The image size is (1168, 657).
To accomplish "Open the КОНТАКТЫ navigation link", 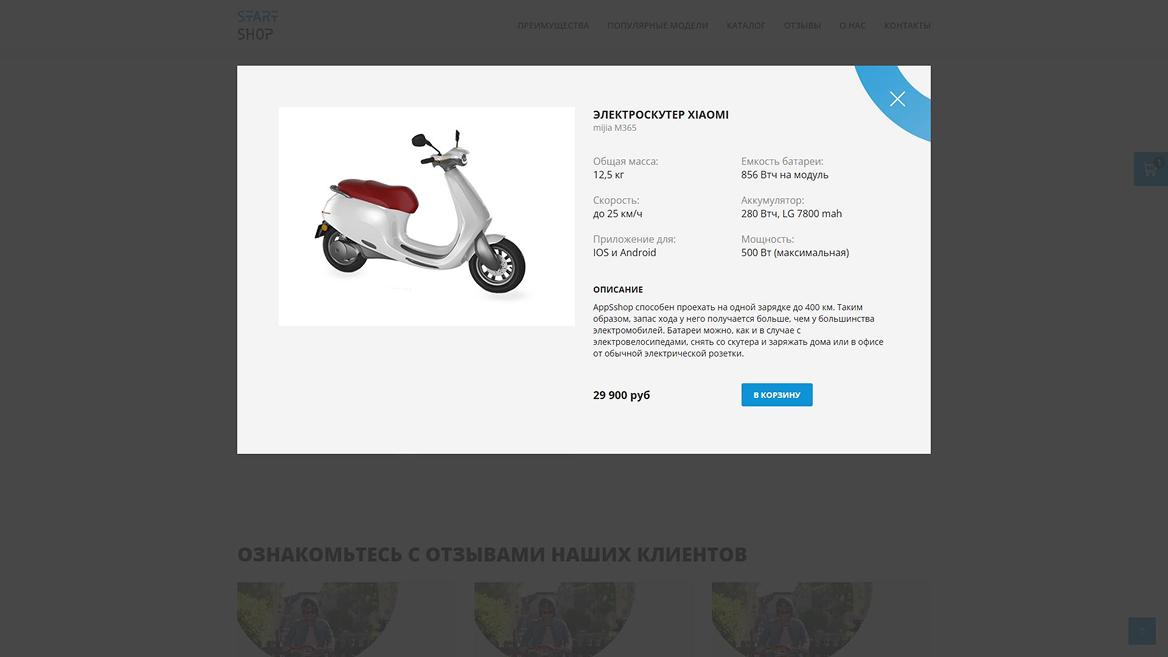I will 907,25.
